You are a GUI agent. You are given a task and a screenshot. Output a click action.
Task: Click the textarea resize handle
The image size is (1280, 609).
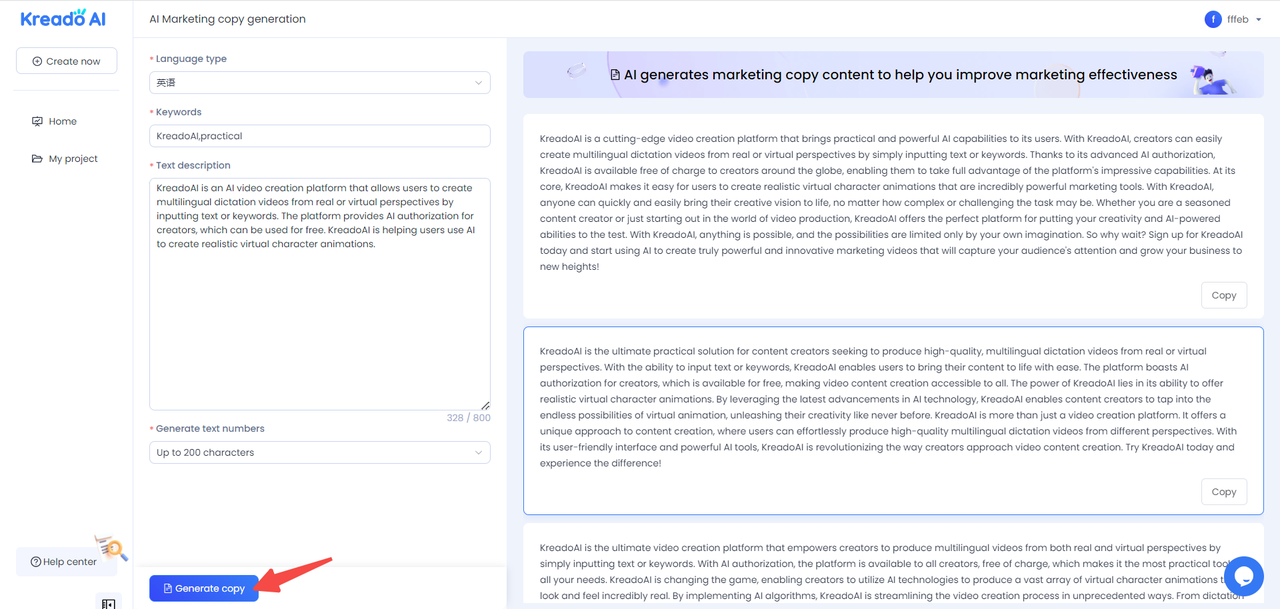coord(485,404)
